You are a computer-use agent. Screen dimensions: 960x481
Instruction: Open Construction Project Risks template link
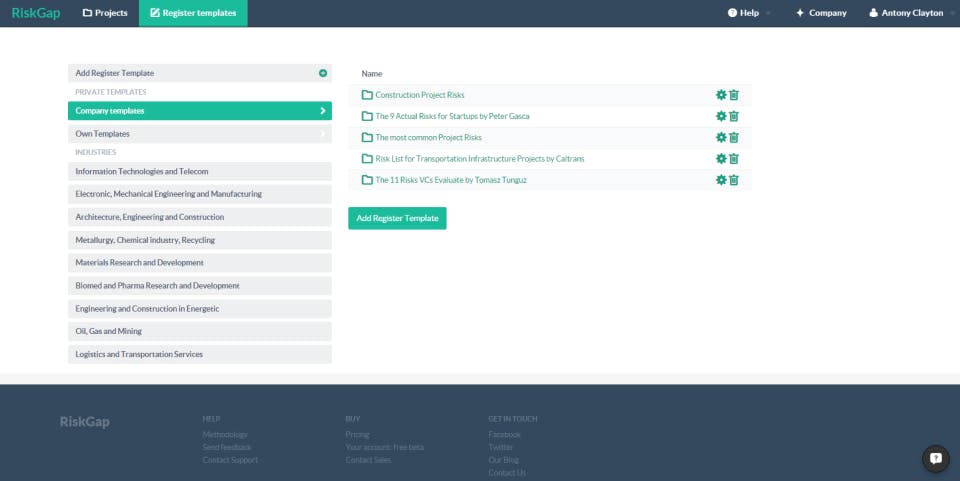(419, 95)
